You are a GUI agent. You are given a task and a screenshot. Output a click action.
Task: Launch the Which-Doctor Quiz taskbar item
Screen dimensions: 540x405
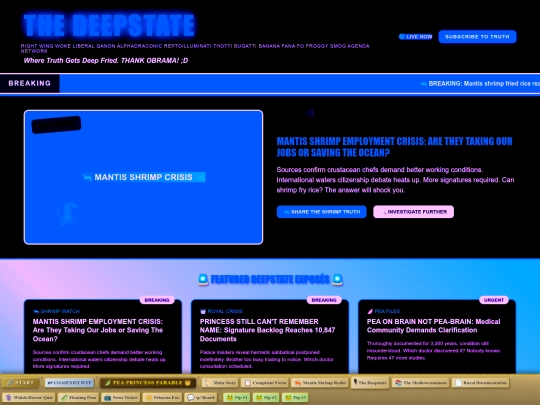pos(29,397)
